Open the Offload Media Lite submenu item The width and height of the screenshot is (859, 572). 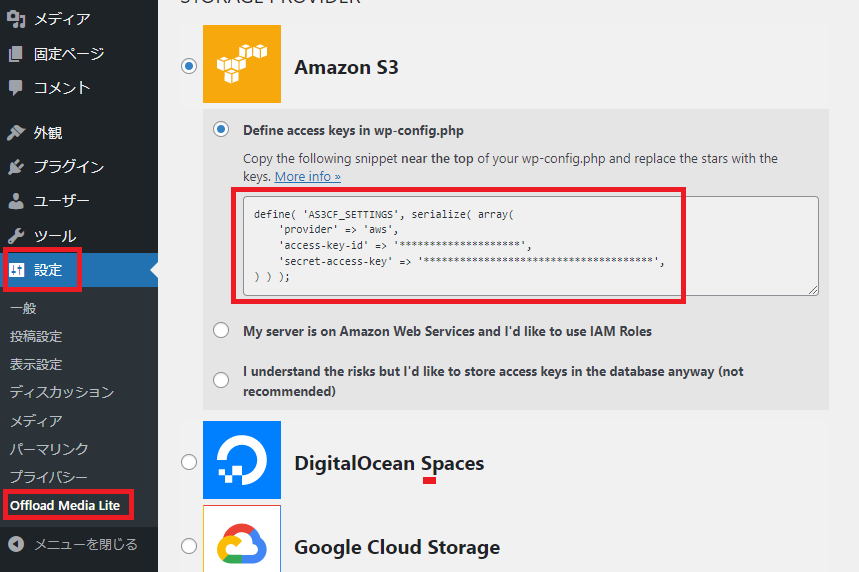tap(65, 505)
